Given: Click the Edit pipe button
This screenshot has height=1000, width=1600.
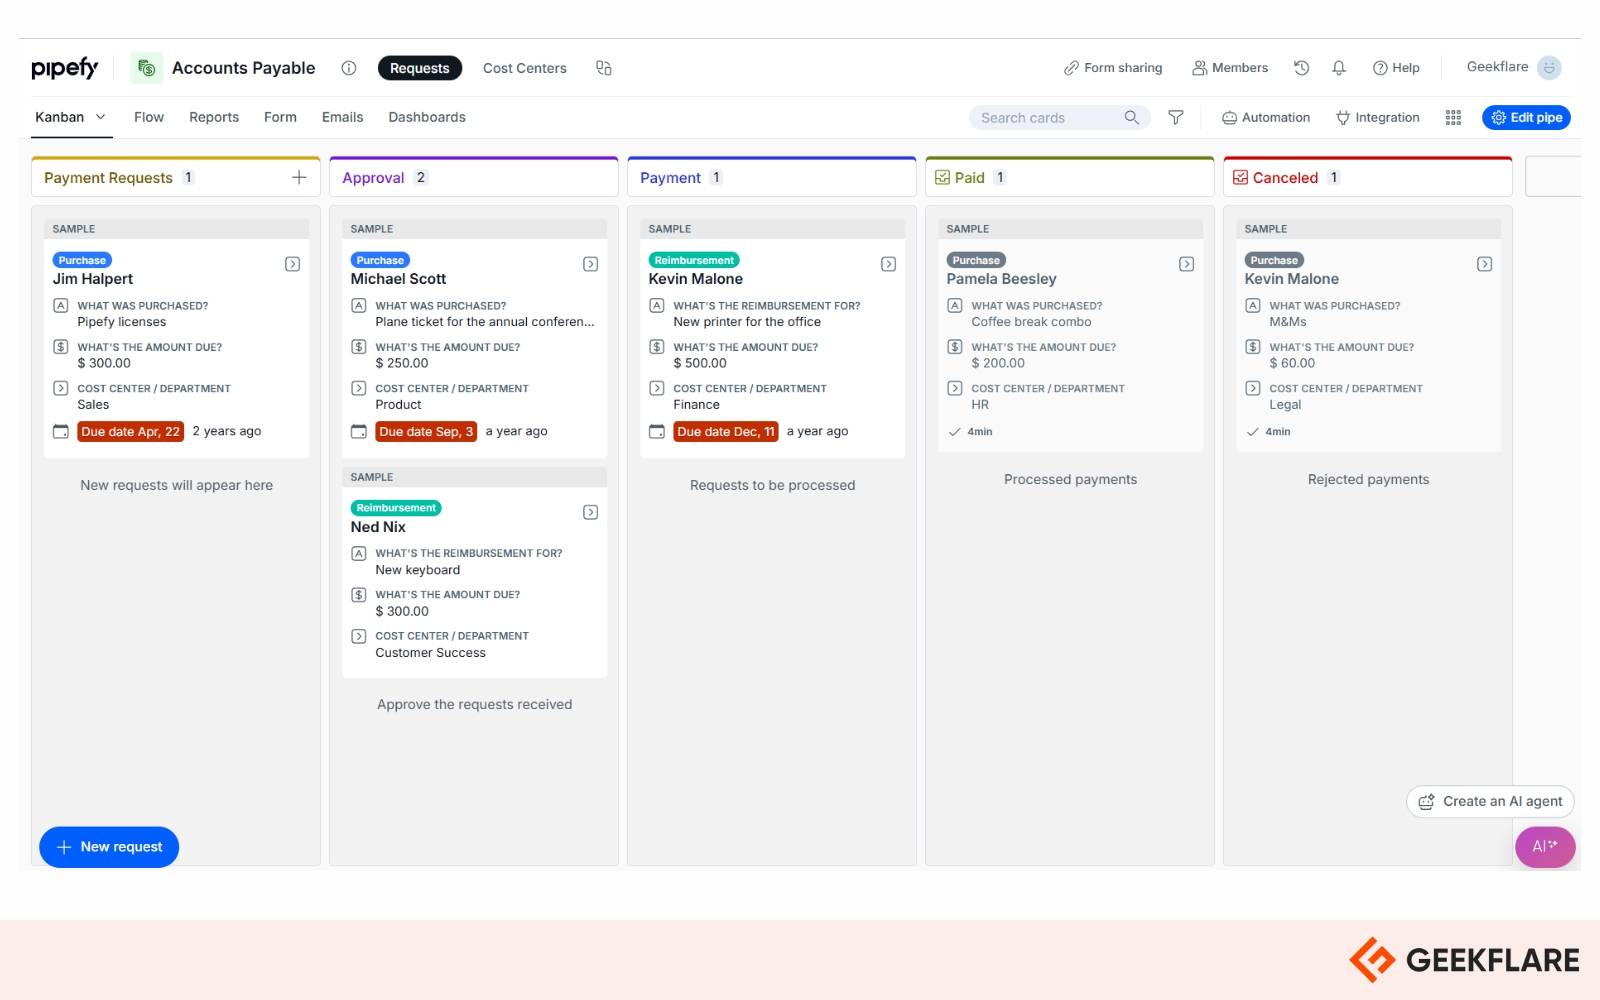Looking at the screenshot, I should (1526, 118).
